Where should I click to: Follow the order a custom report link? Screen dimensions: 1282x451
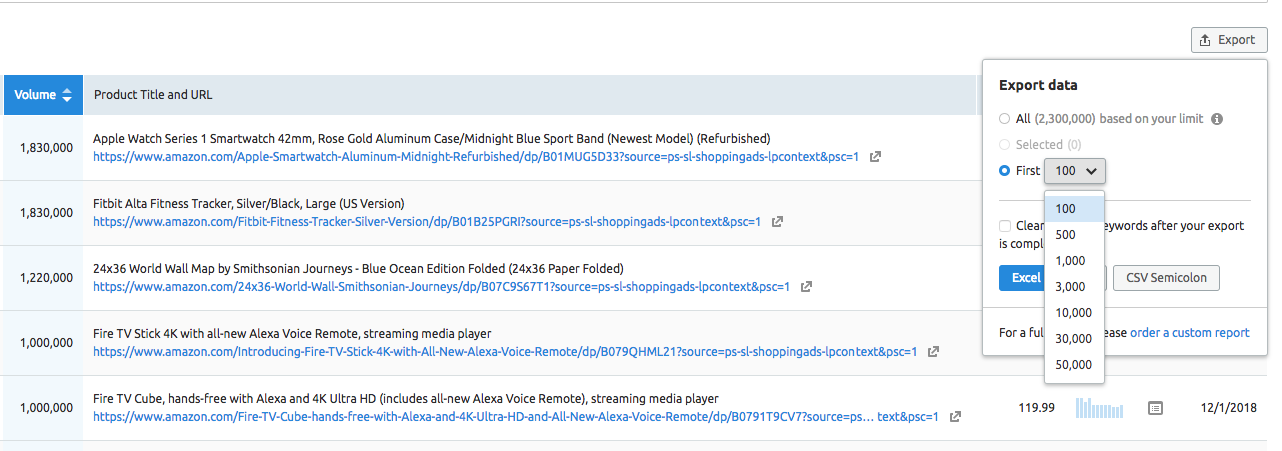1189,333
